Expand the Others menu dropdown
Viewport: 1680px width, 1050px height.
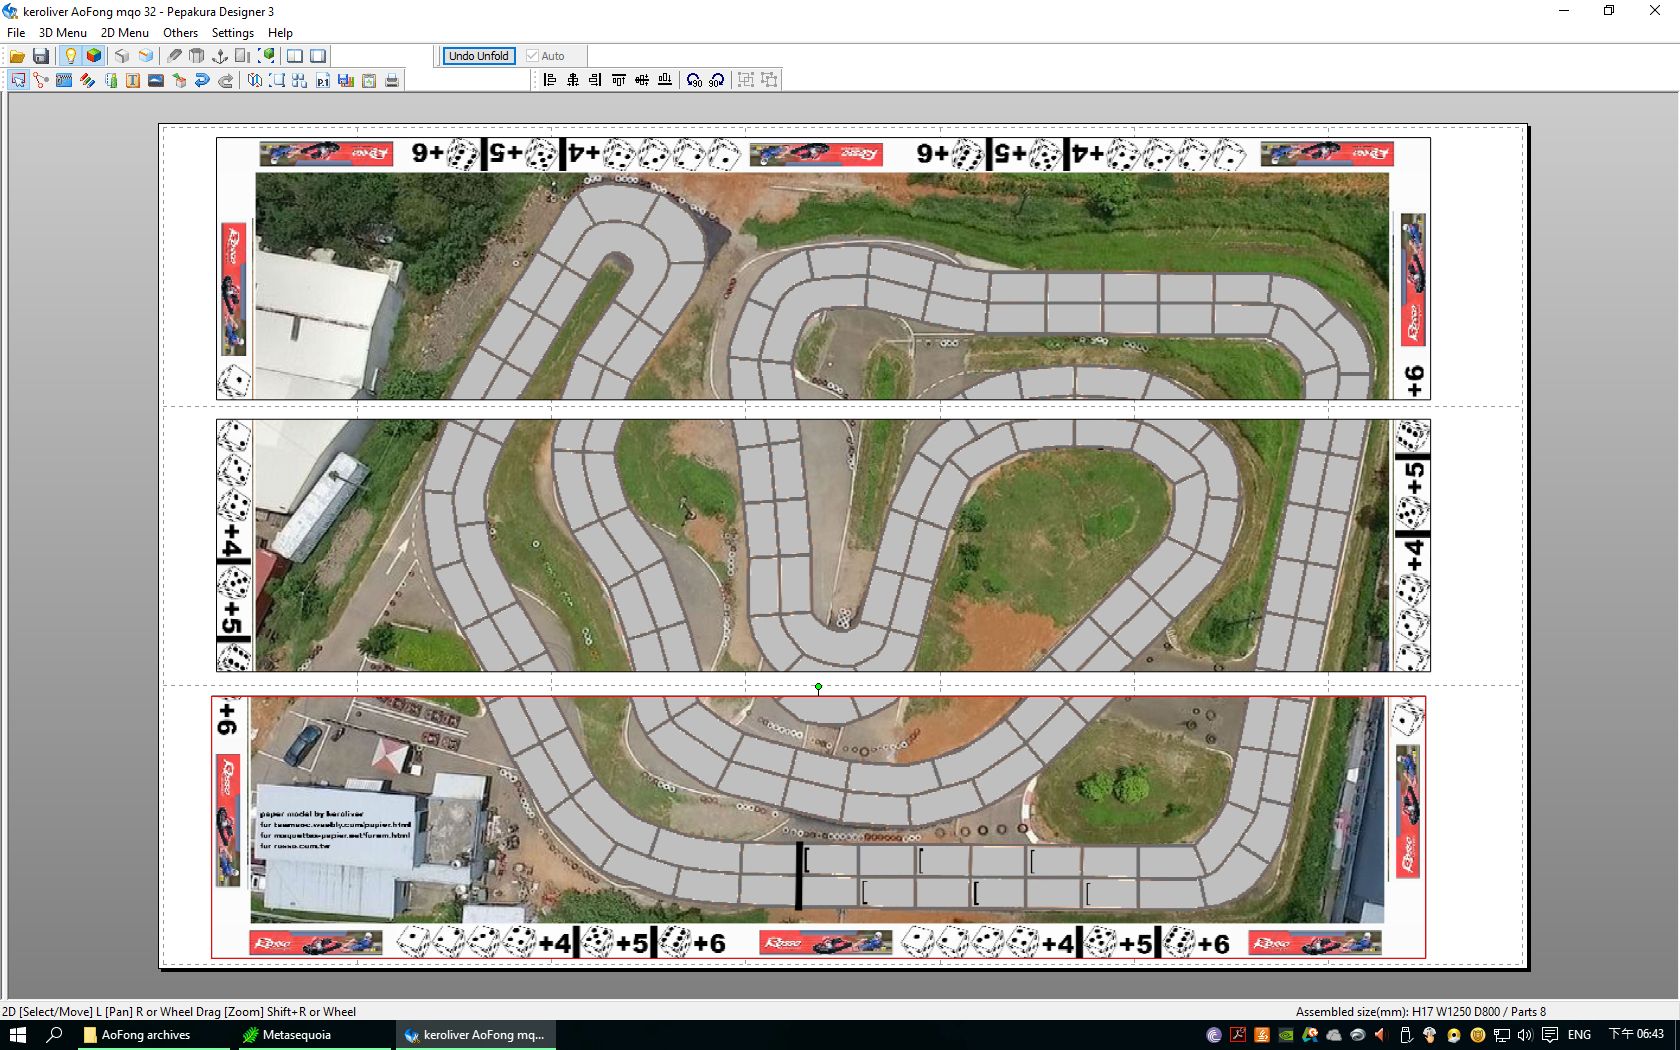180,33
